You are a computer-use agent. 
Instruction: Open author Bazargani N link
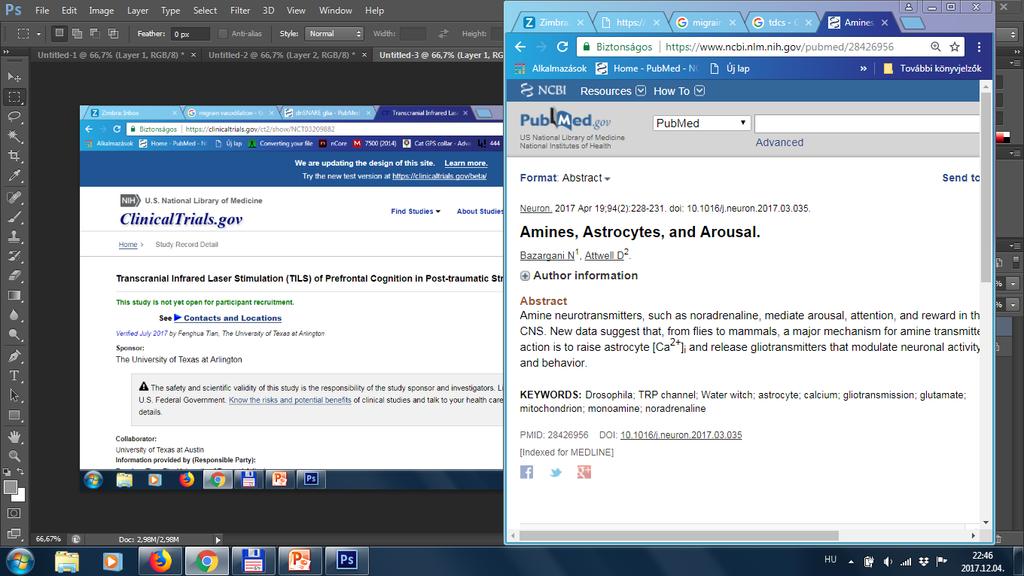[547, 255]
